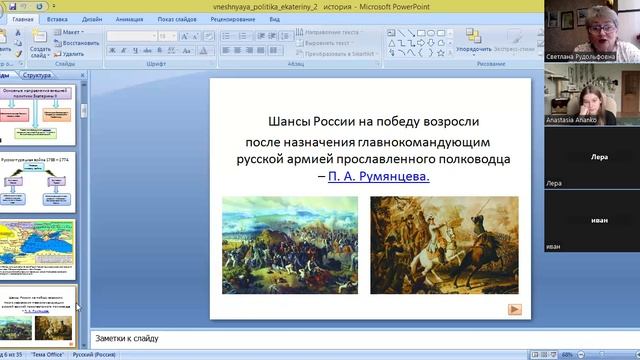
Task: Open Направление текста dropdown
Action: 329,32
